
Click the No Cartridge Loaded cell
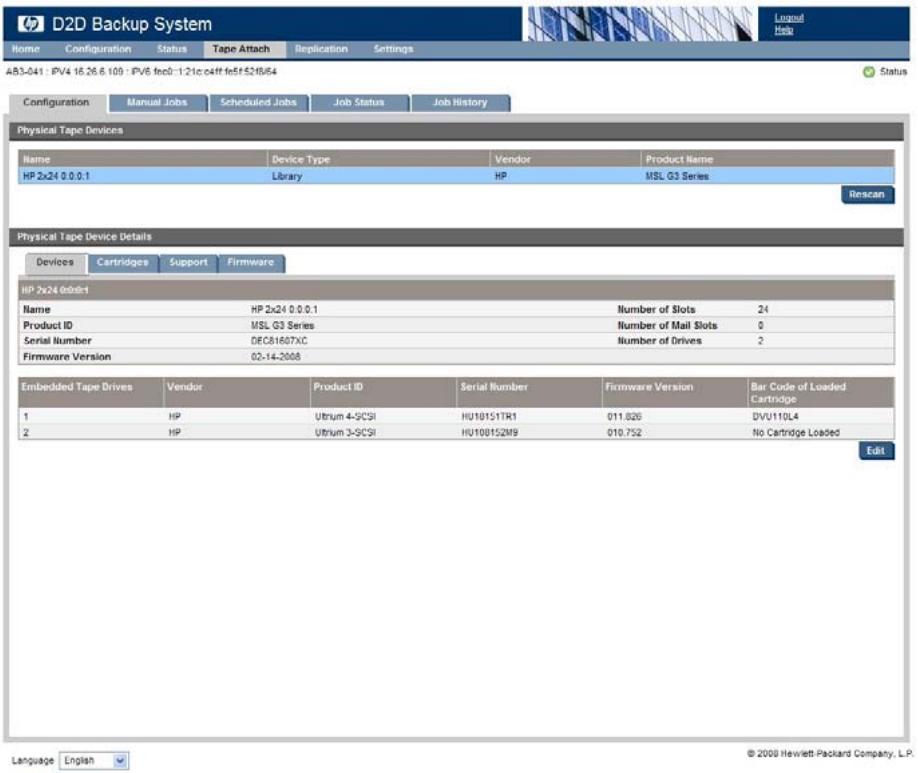796,432
